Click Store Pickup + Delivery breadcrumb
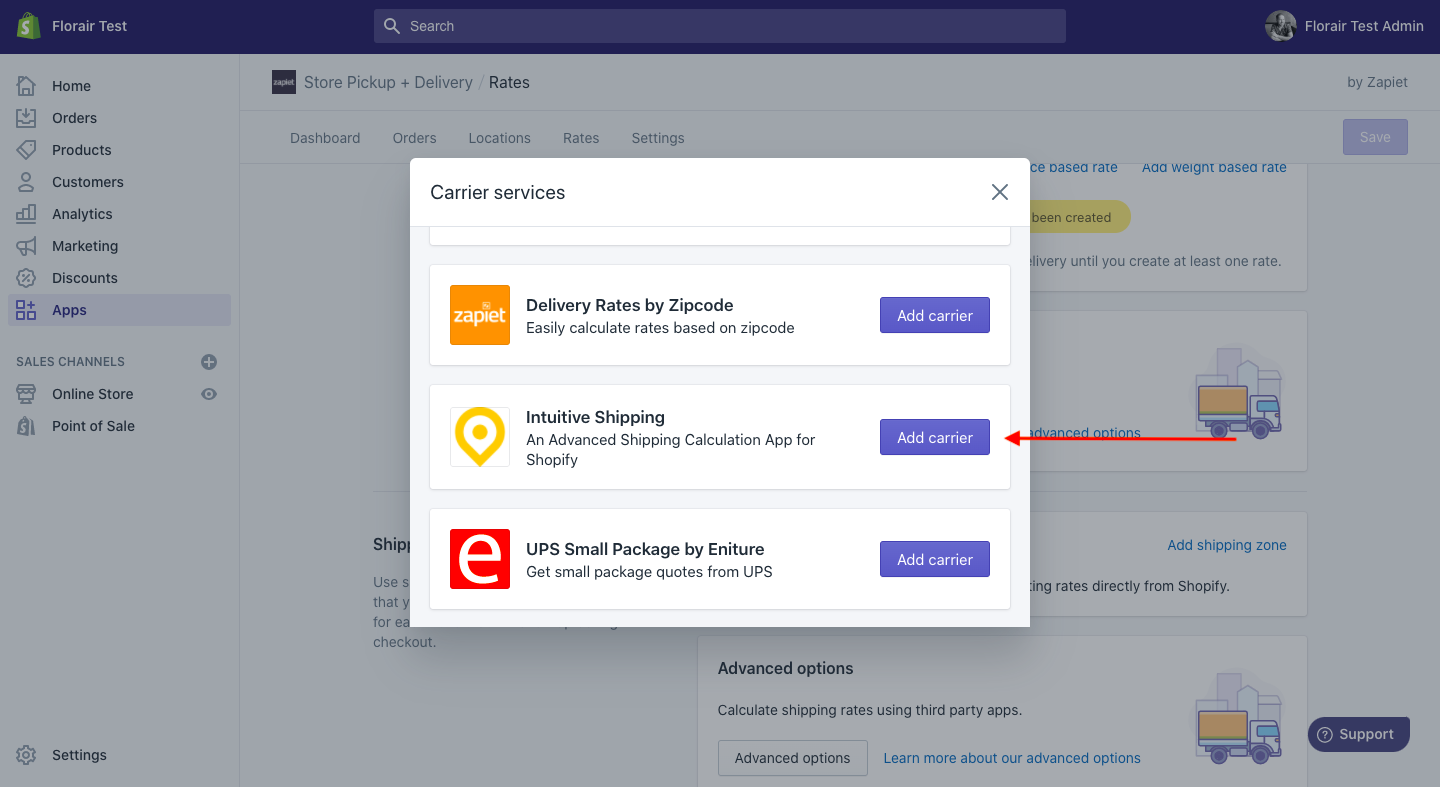 (x=388, y=82)
